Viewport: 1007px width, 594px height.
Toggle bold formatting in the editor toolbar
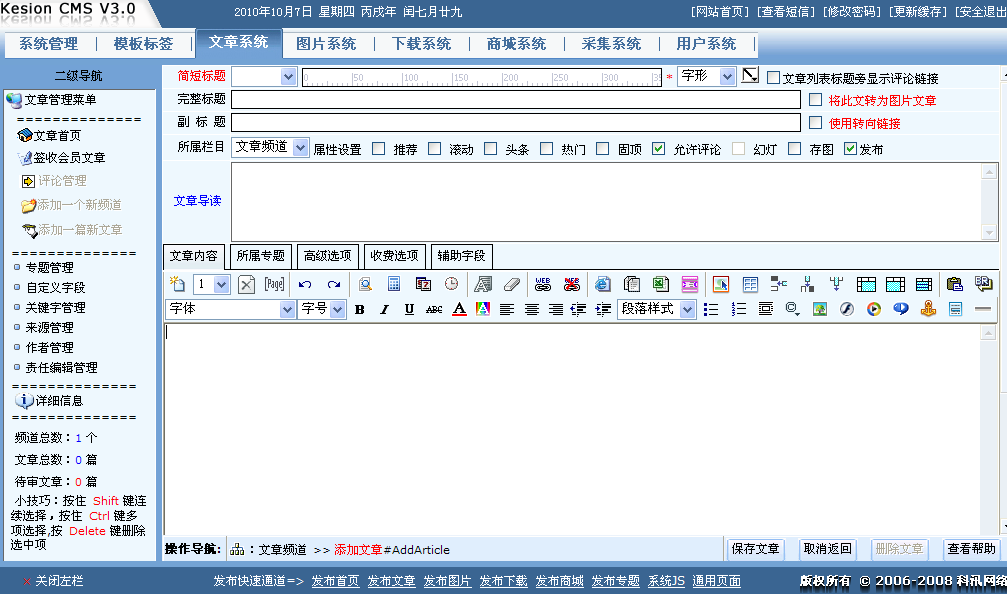(x=359, y=309)
